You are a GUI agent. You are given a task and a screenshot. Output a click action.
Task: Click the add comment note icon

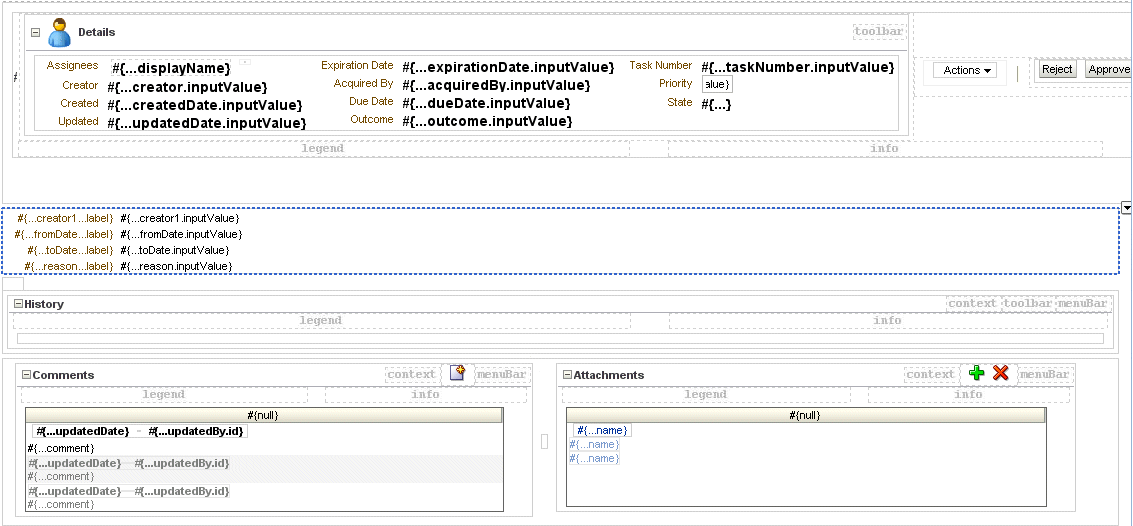(x=457, y=373)
